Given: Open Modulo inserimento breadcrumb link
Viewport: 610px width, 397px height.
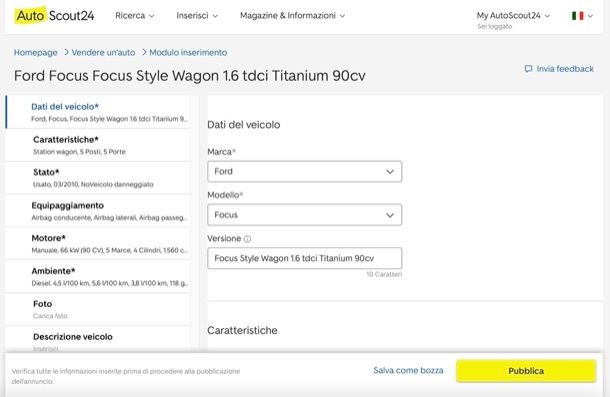Looking at the screenshot, I should pyautogui.click(x=188, y=52).
